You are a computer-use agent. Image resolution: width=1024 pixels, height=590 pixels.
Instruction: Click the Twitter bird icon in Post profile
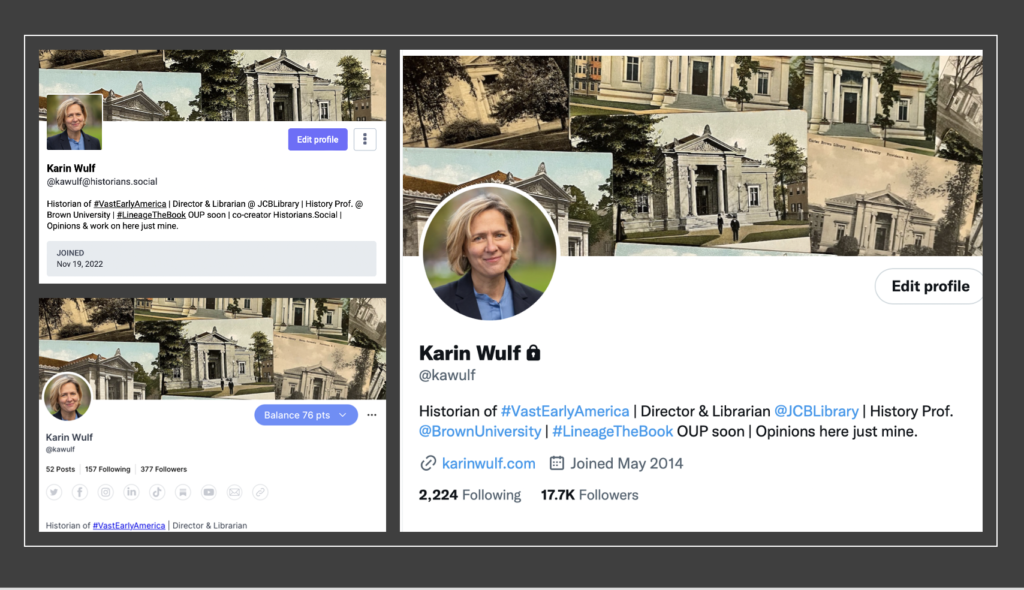tap(54, 492)
